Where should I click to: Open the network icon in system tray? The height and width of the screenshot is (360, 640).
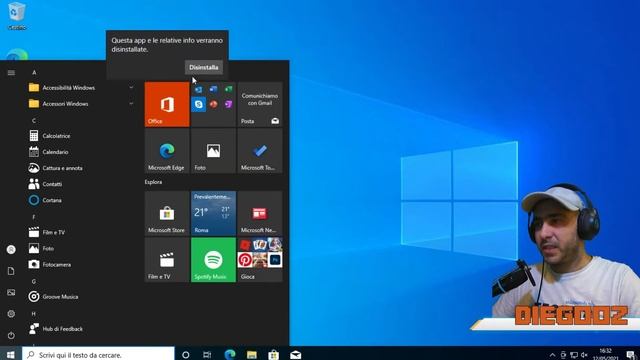click(574, 355)
